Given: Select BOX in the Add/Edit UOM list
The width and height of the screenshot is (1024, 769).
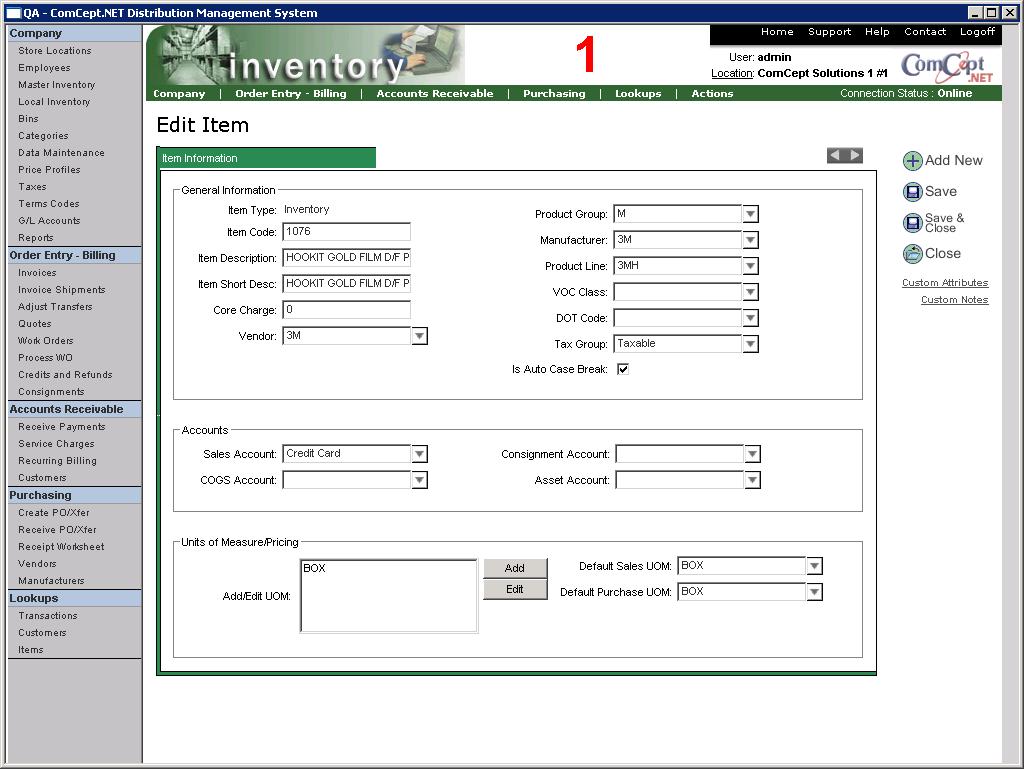Looking at the screenshot, I should click(314, 568).
